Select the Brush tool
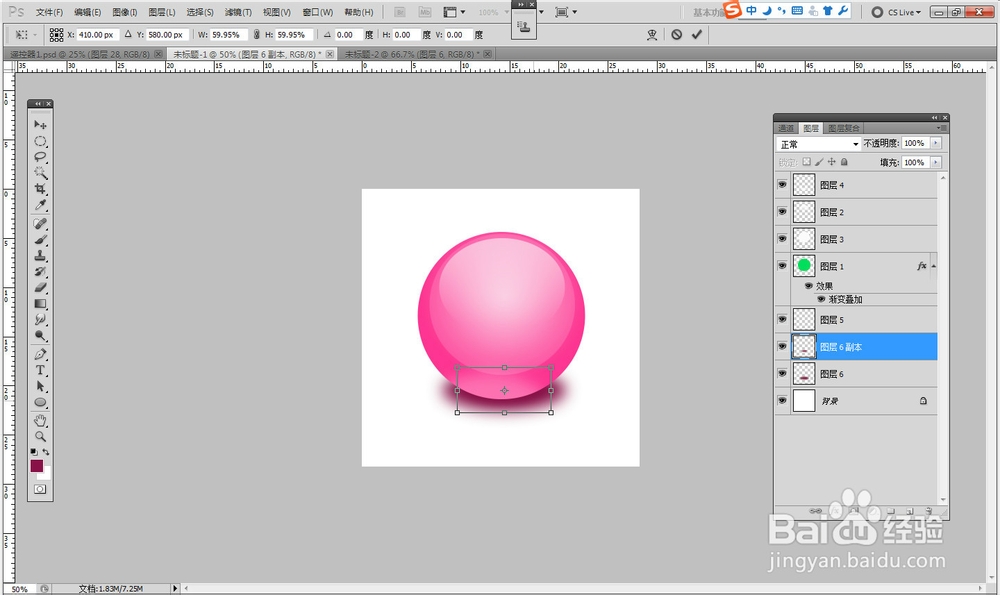Viewport: 1000px width, 595px height. 40,240
